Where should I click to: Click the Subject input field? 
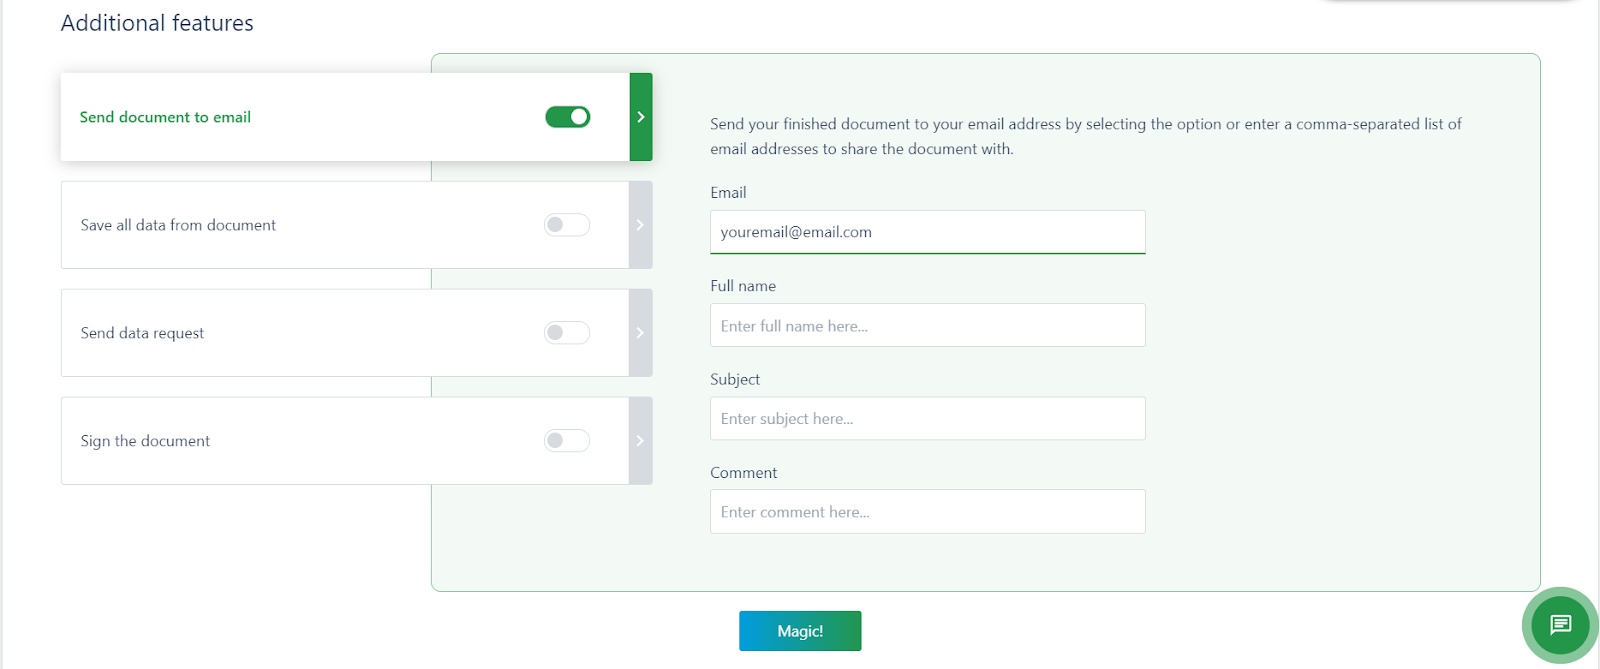[928, 418]
